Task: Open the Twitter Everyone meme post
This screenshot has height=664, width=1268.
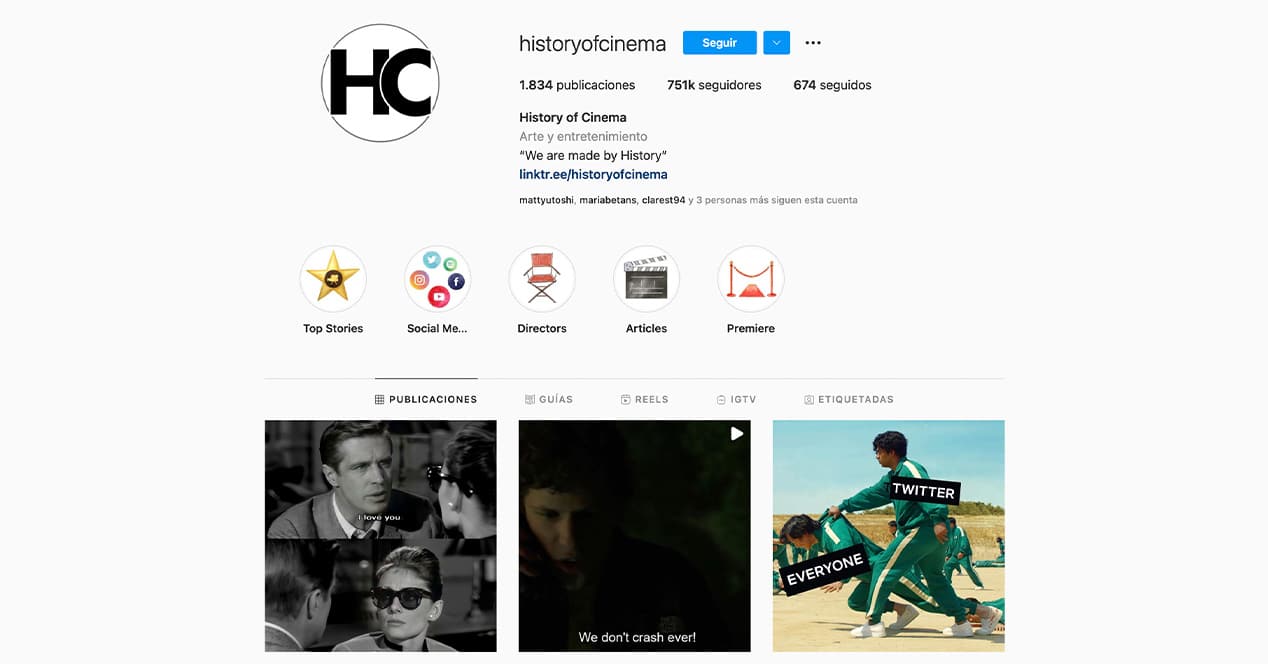Action: 888,536
